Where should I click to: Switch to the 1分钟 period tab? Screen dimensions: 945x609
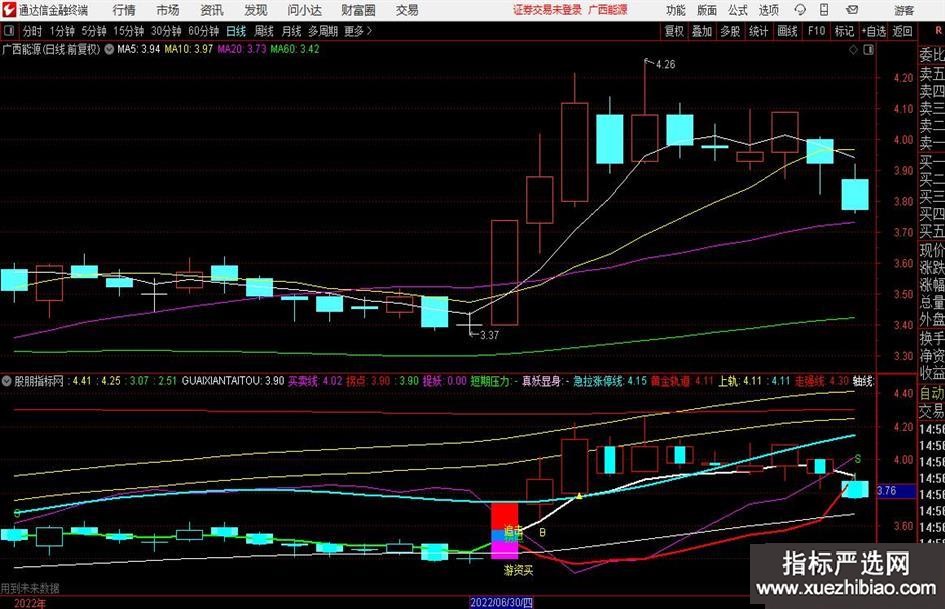click(62, 31)
